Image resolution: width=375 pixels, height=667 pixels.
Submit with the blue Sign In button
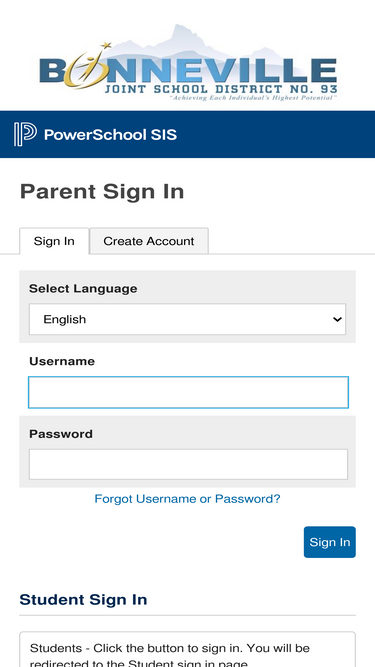[330, 542]
